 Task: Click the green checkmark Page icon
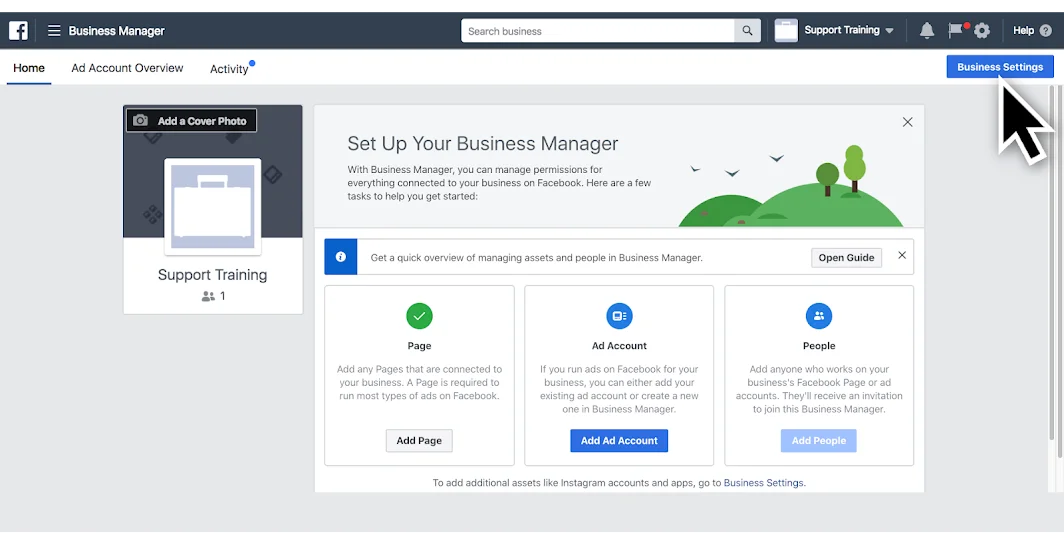click(419, 316)
